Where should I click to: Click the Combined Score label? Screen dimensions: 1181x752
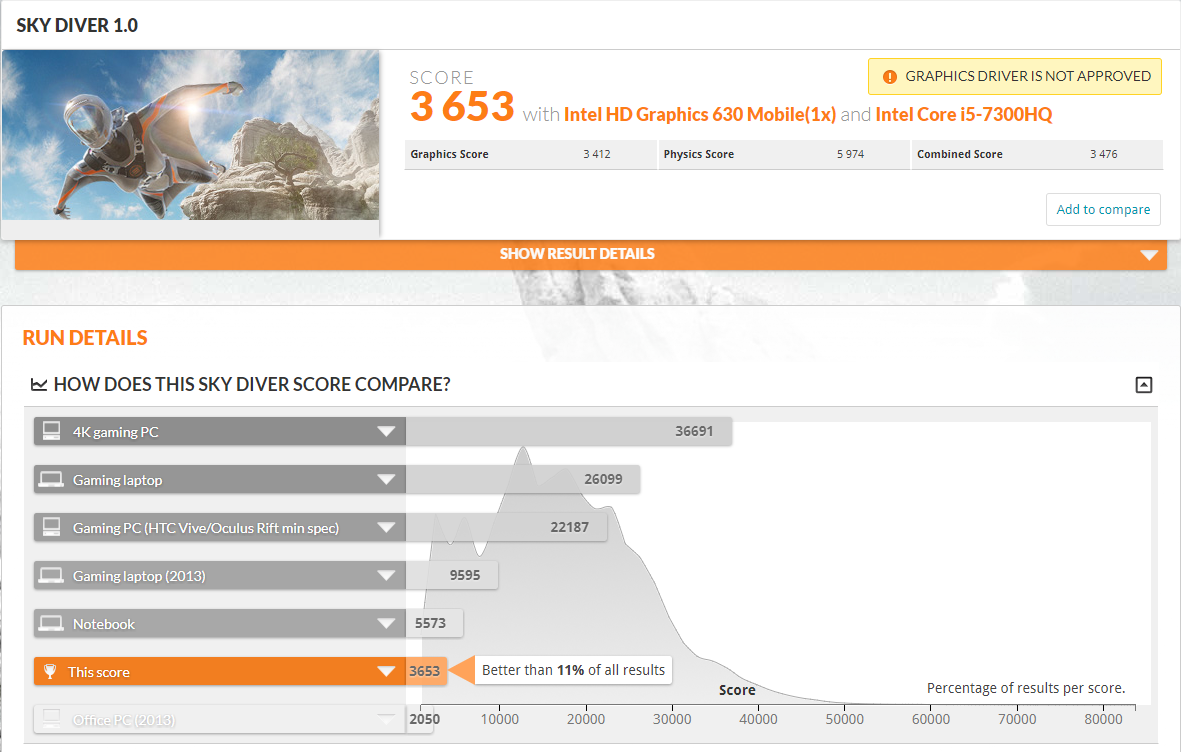[960, 154]
